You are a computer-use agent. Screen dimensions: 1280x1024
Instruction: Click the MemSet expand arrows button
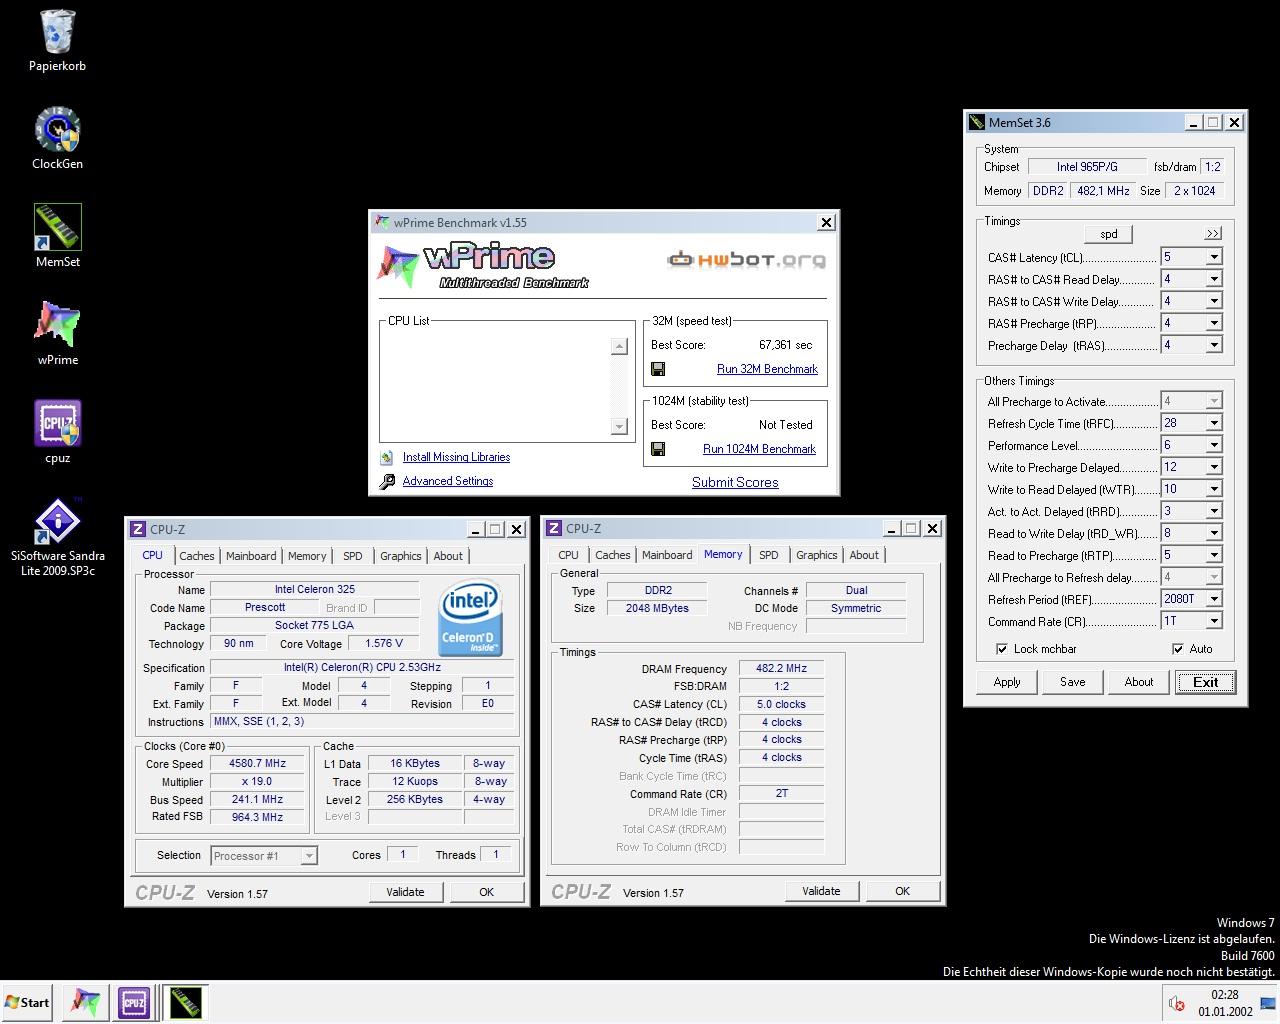tap(1213, 234)
